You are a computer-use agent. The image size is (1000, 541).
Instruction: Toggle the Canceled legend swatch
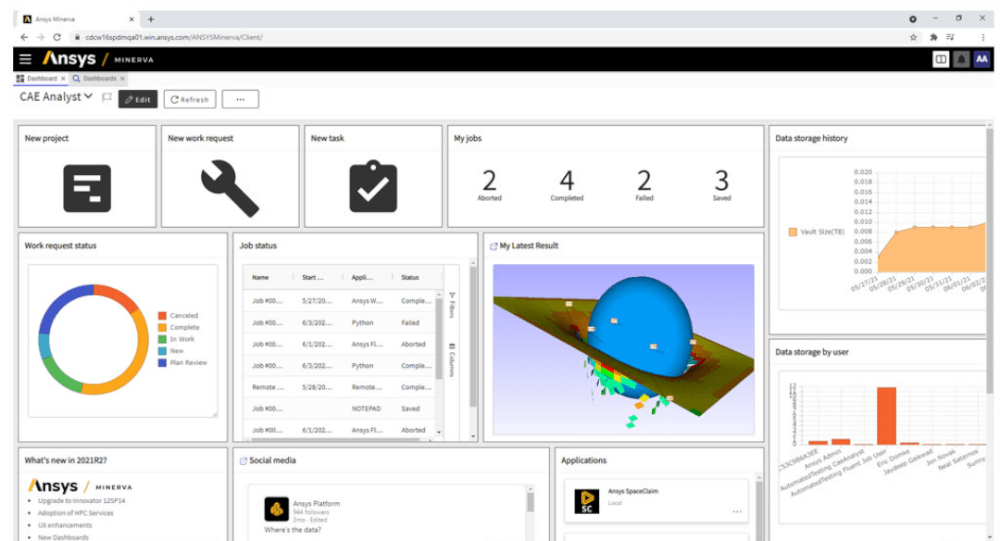[162, 315]
